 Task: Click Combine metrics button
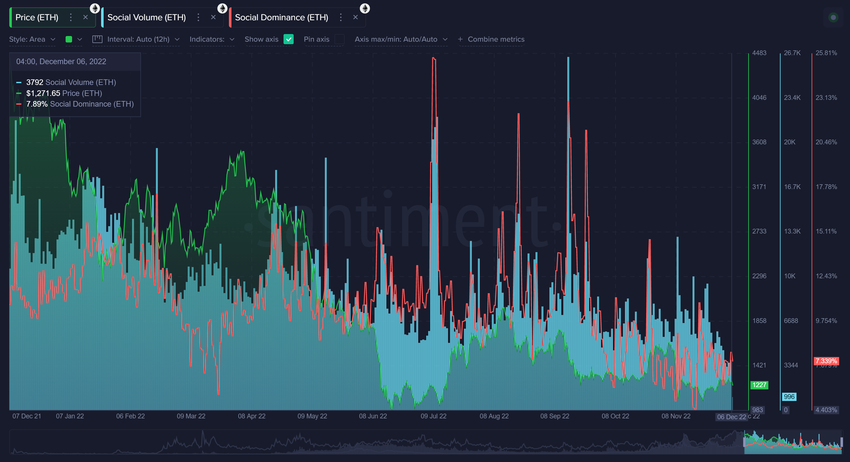tap(491, 39)
